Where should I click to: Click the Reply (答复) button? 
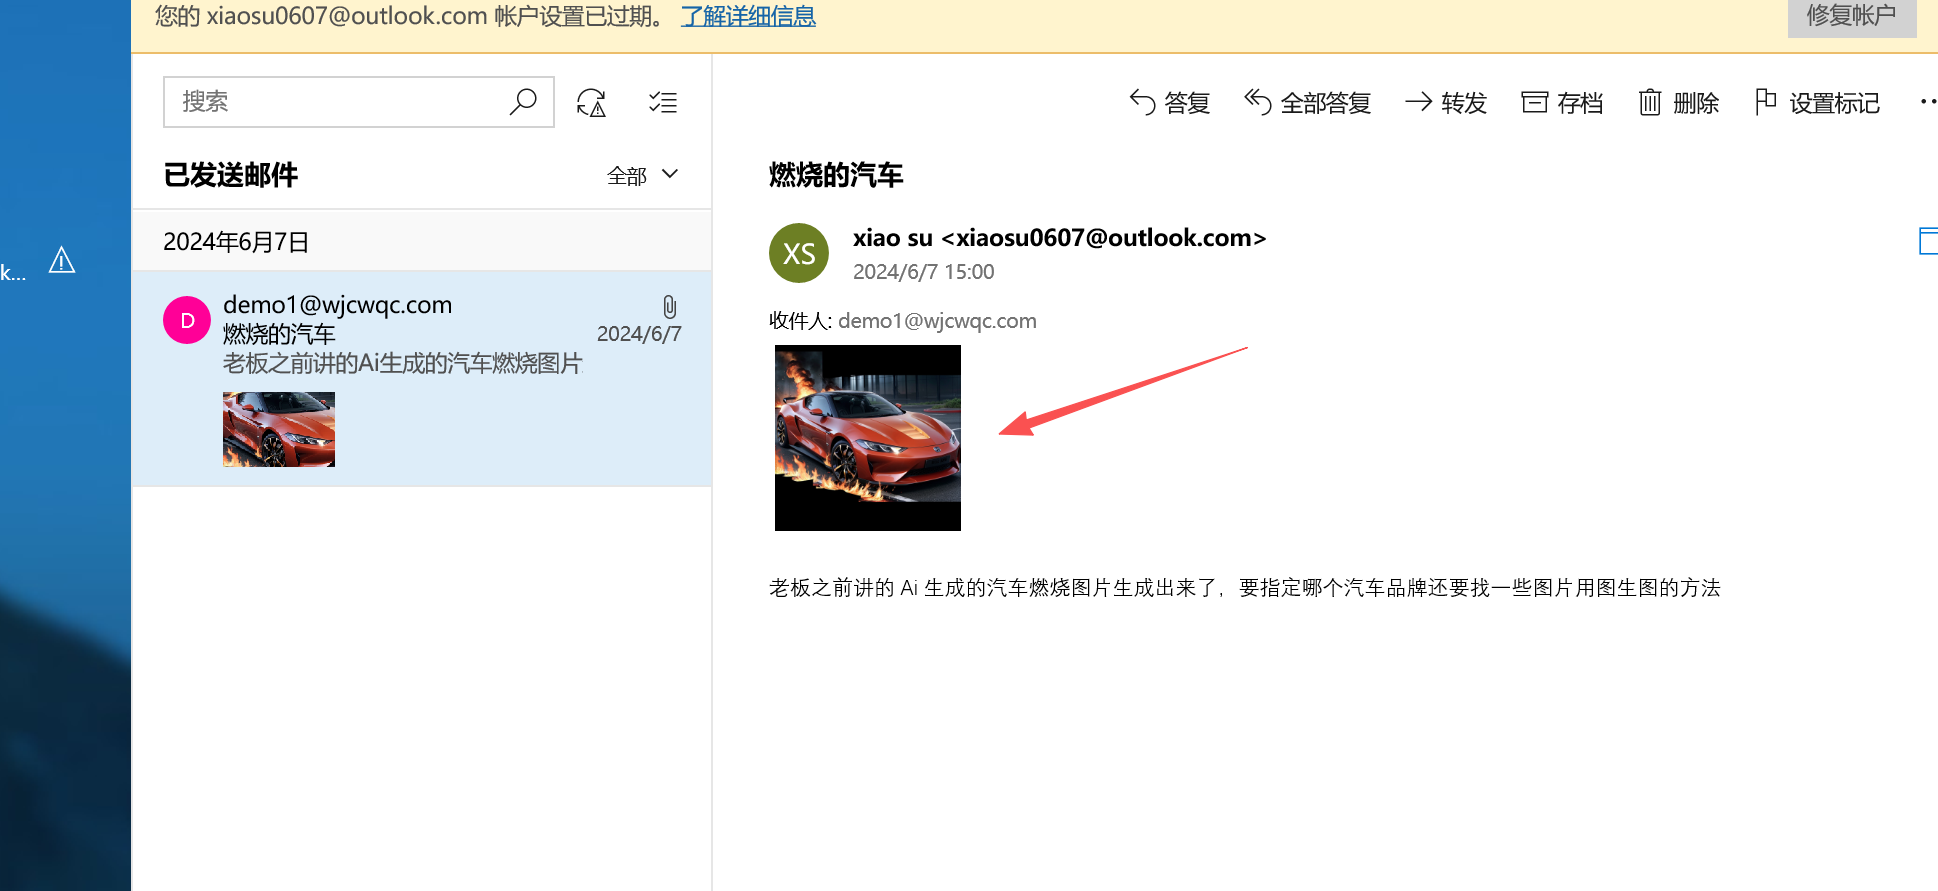pyautogui.click(x=1169, y=102)
